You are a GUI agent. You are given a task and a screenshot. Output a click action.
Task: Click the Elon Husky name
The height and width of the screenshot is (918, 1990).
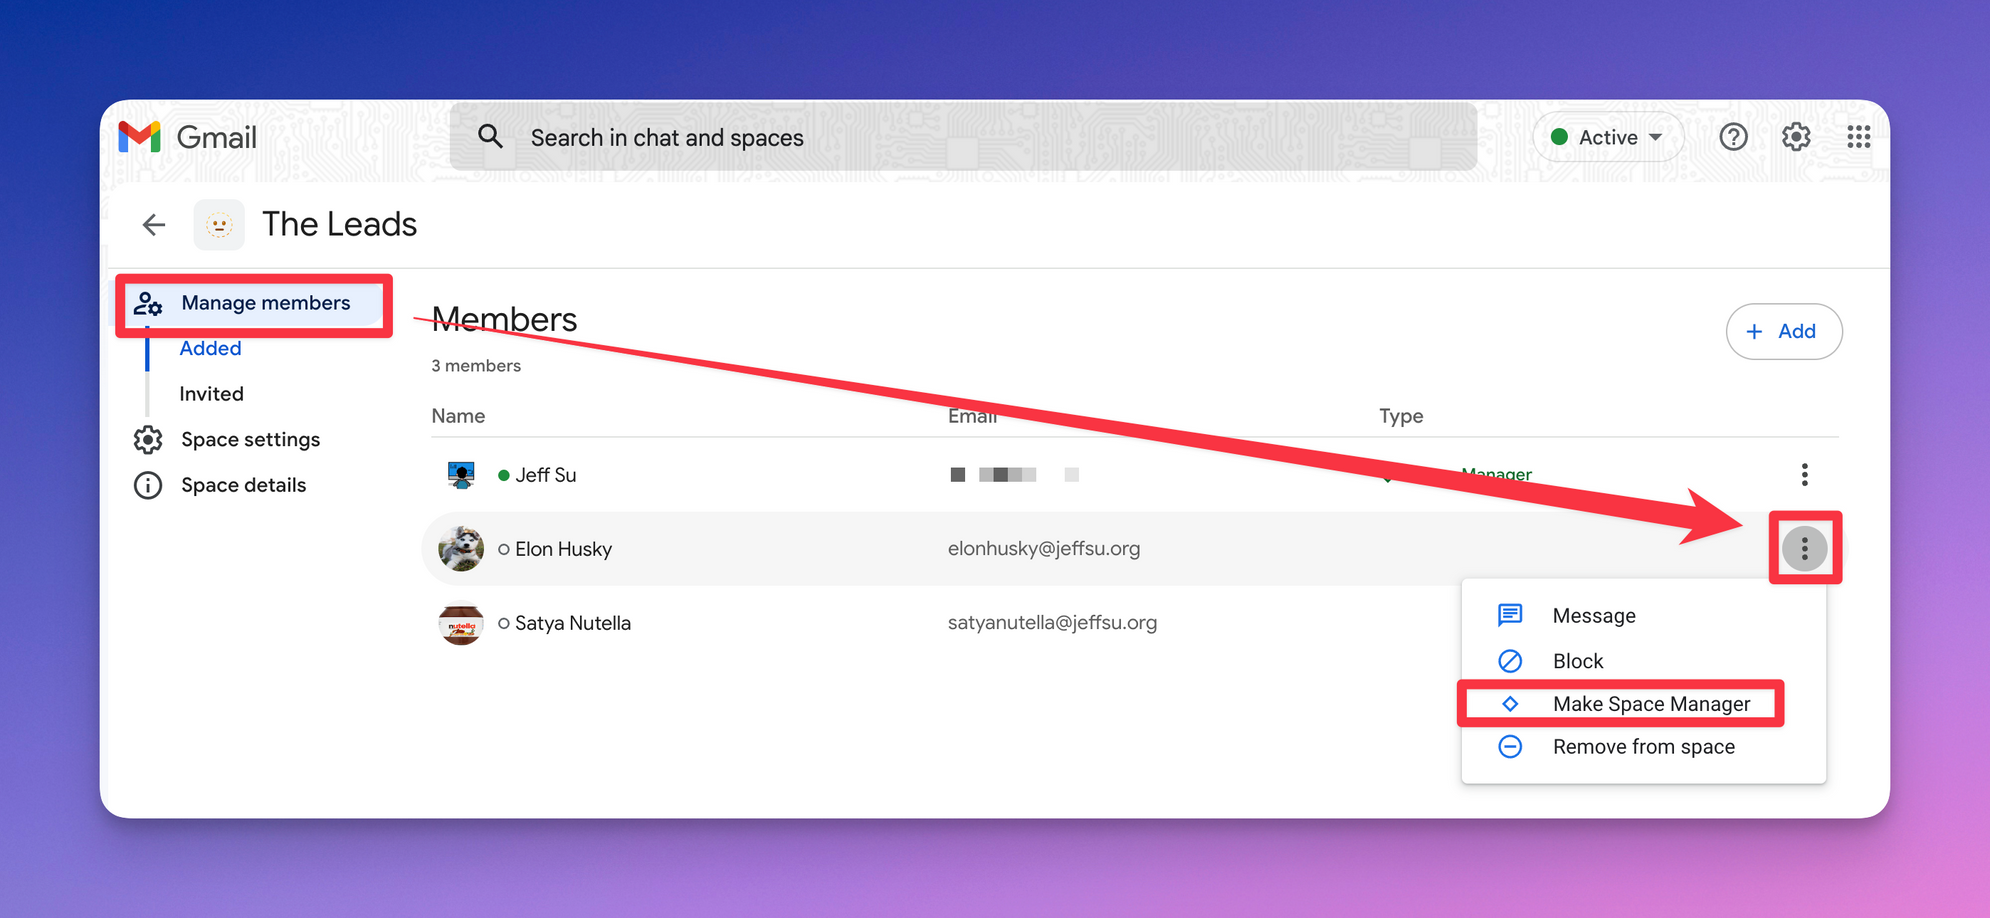click(563, 549)
